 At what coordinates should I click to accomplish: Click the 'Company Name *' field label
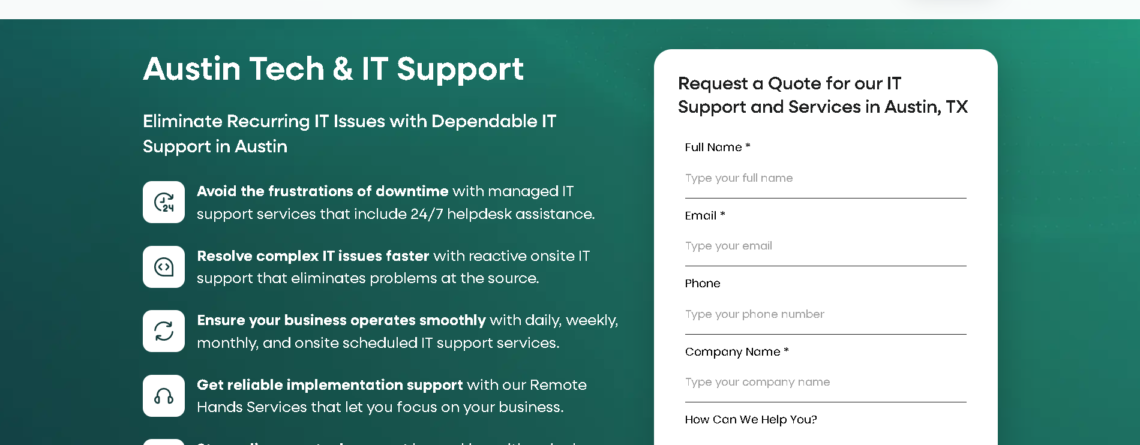(x=737, y=352)
